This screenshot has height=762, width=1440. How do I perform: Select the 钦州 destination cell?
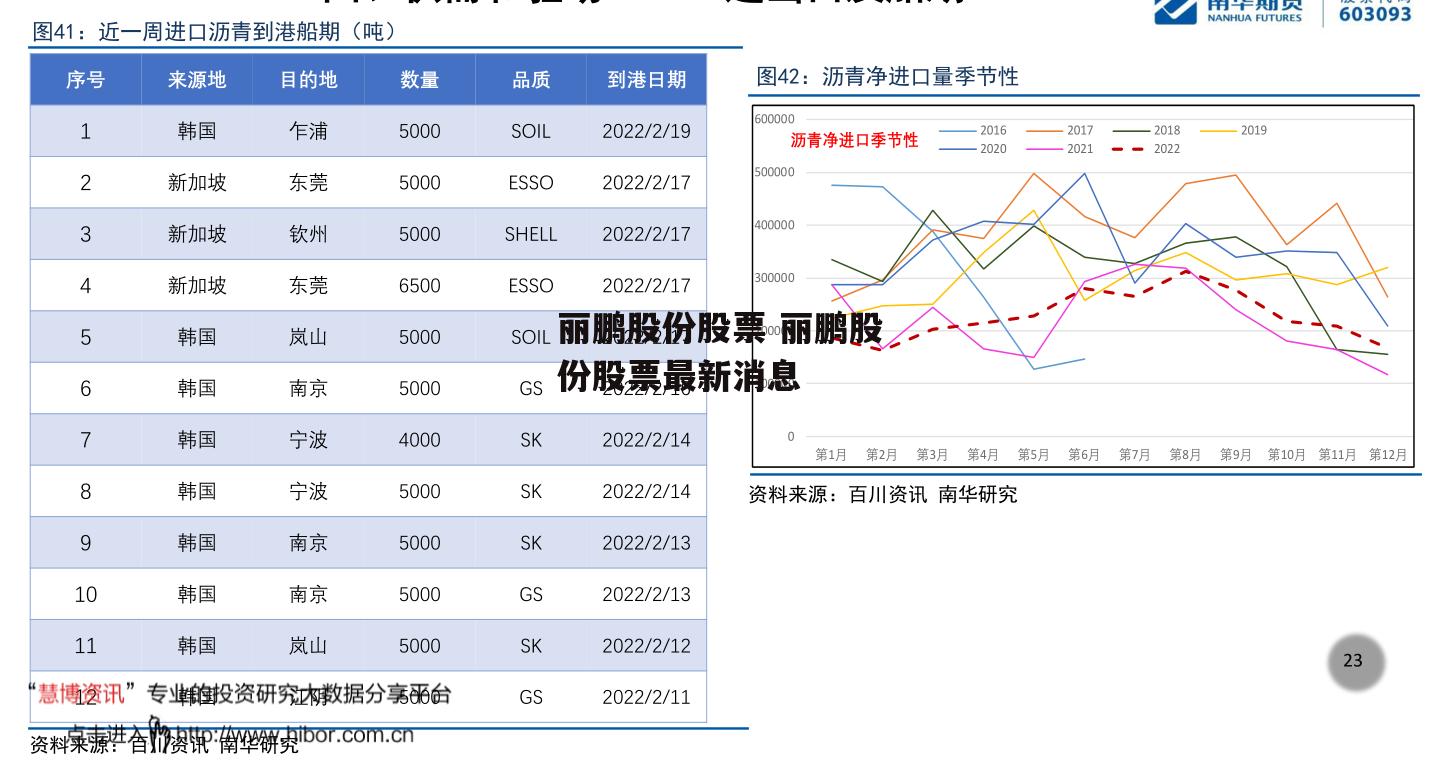[x=308, y=234]
